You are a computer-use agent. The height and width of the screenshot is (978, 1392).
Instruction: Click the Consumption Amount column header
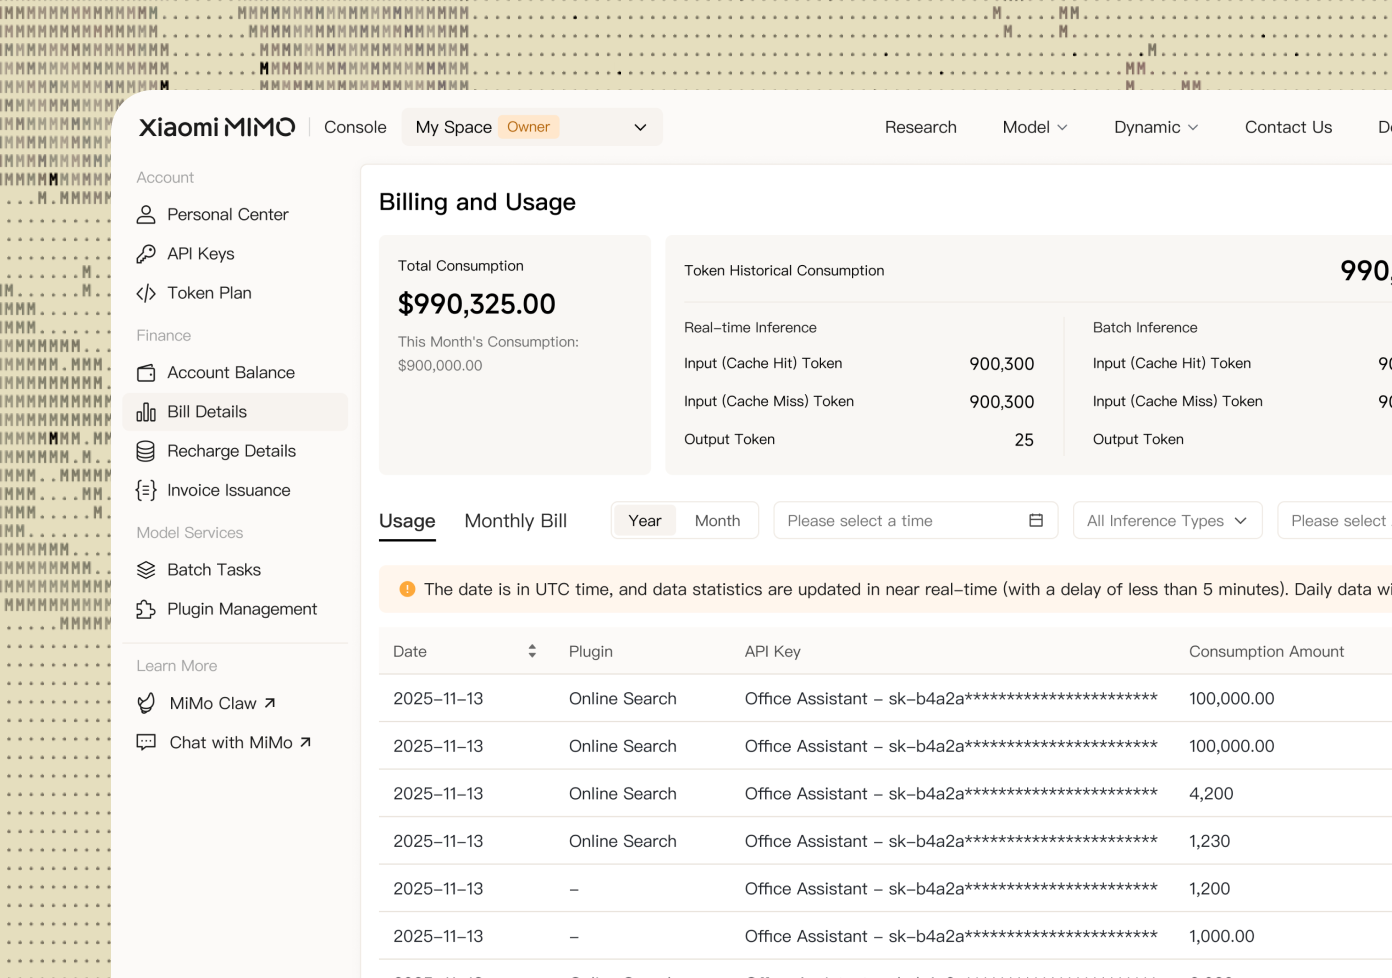click(1266, 651)
